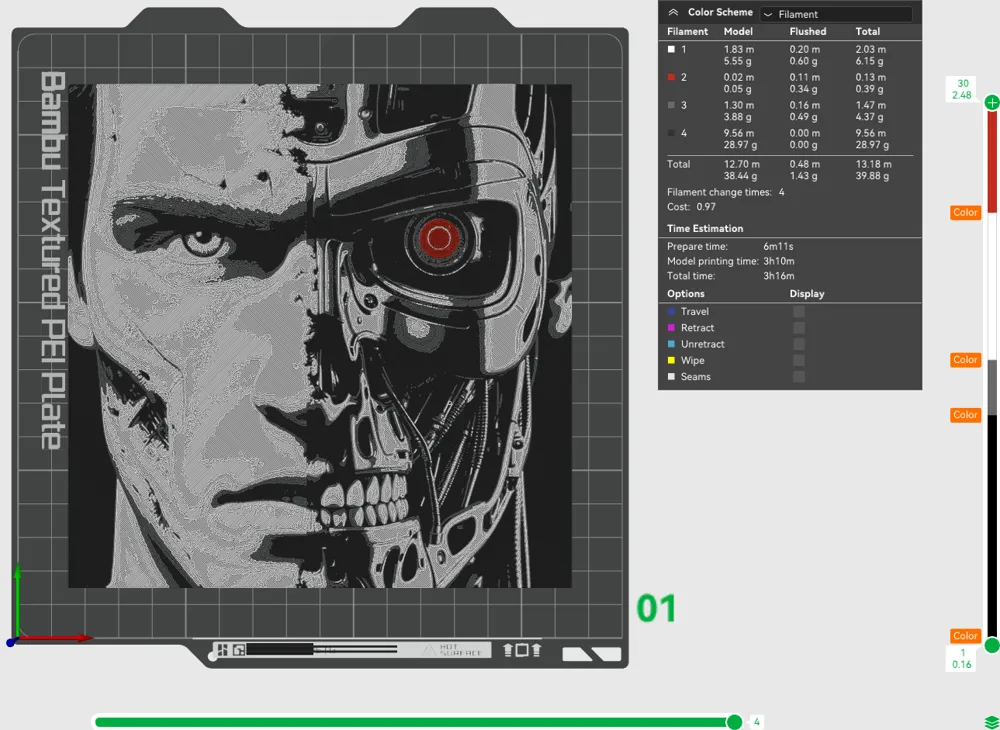Click the topmost orange Color marker on layer slider
Image resolution: width=1000 pixels, height=730 pixels.
coord(964,212)
